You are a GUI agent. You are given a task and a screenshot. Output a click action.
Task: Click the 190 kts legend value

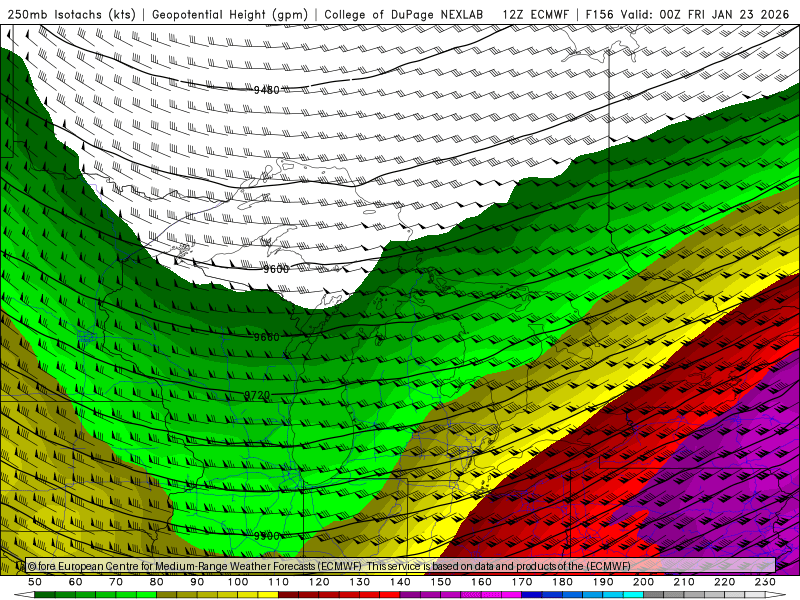pos(603,582)
